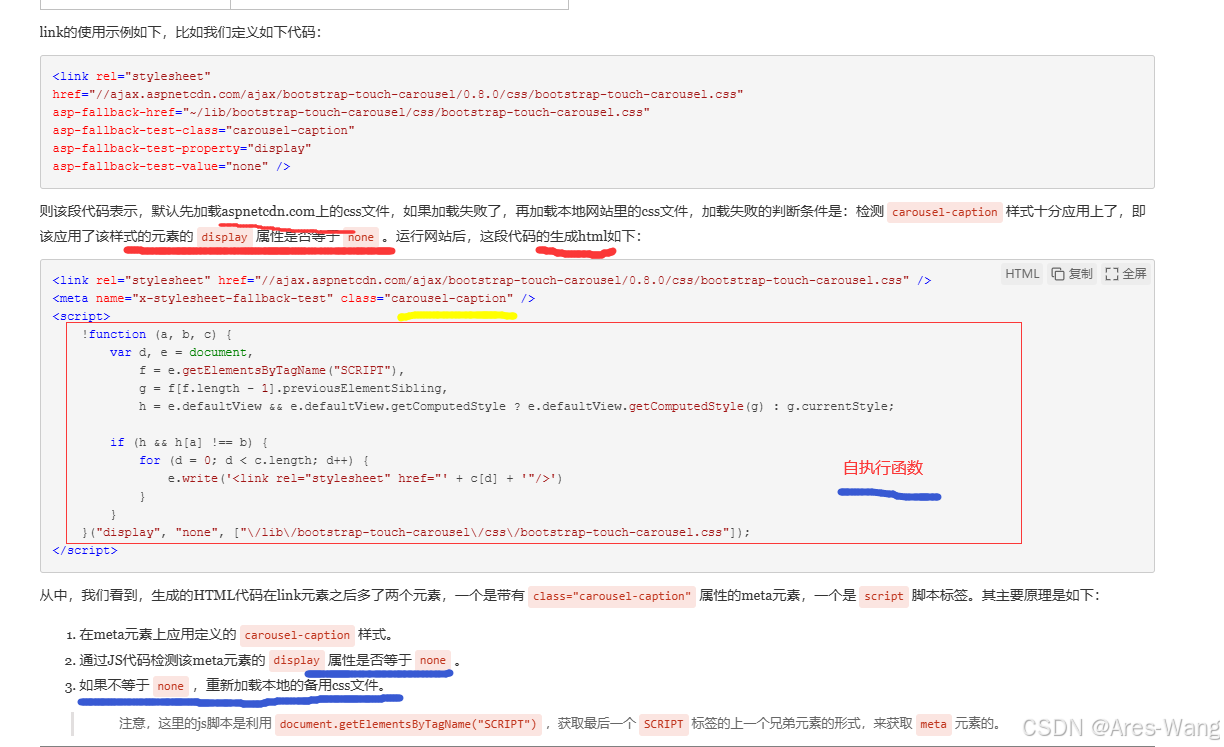
Task: Click the HTML language label on code block
Action: (1022, 274)
